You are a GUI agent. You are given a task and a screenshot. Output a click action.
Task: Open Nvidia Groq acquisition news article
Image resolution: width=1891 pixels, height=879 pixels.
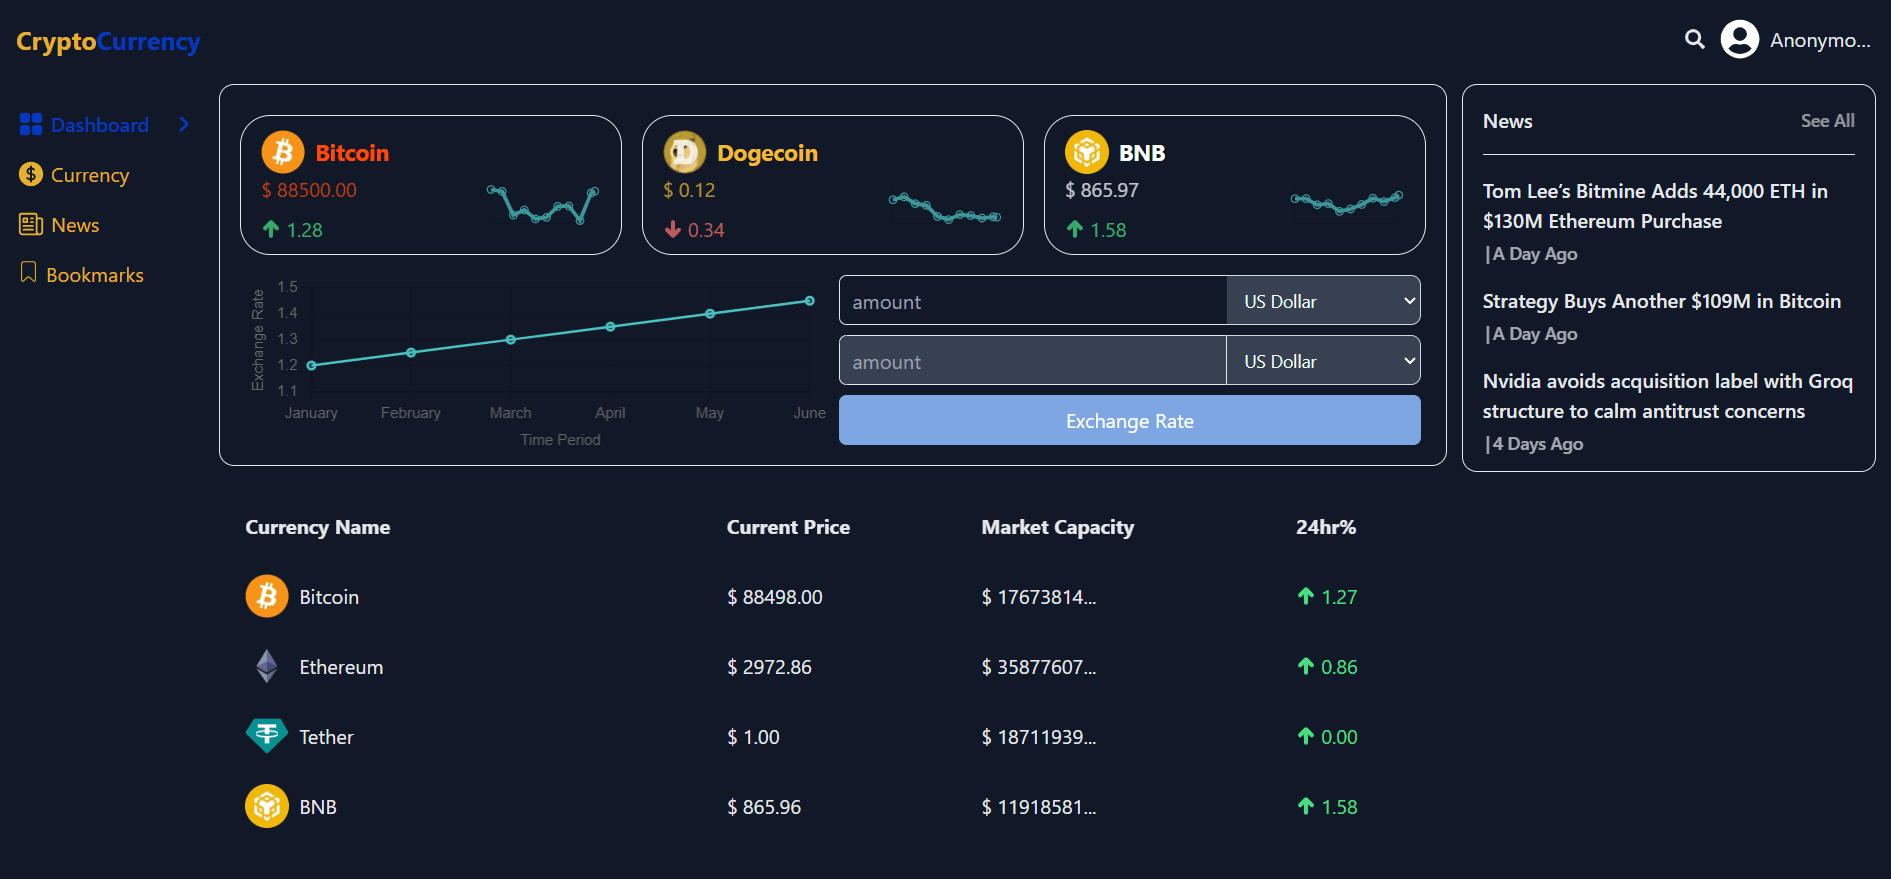coord(1667,396)
